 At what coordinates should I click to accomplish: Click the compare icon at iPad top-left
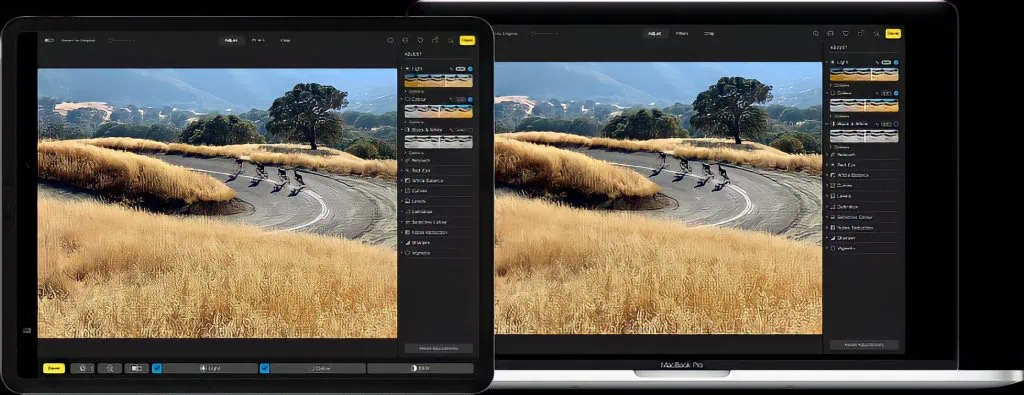point(48,40)
